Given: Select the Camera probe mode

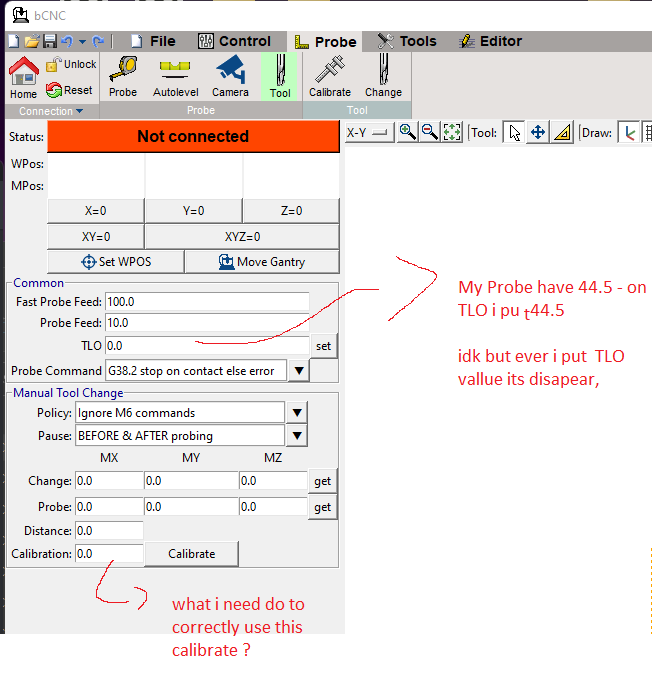Looking at the screenshot, I should [x=230, y=77].
